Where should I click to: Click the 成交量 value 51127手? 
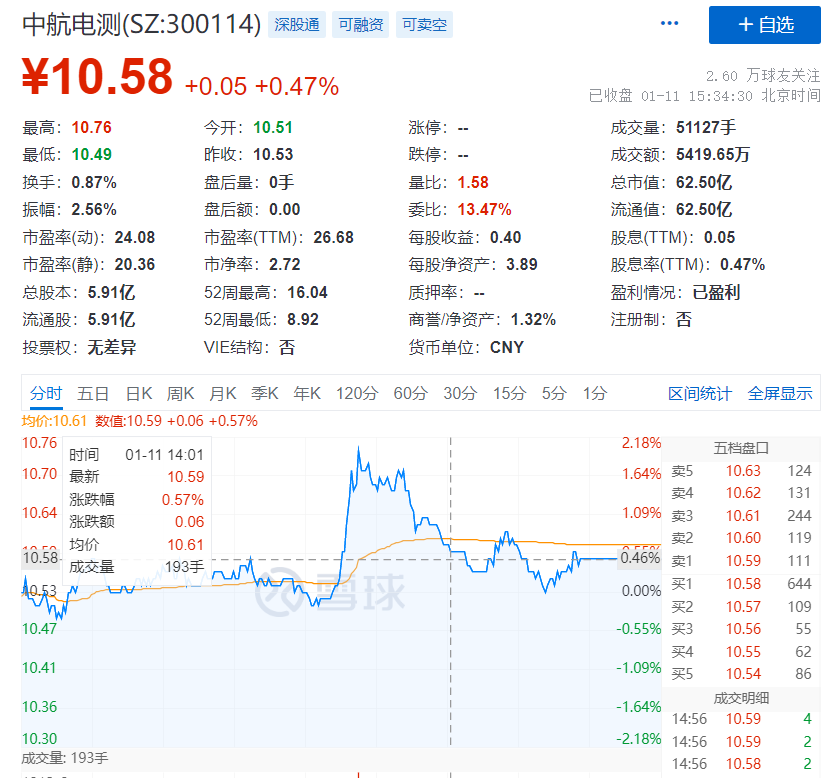coord(706,128)
